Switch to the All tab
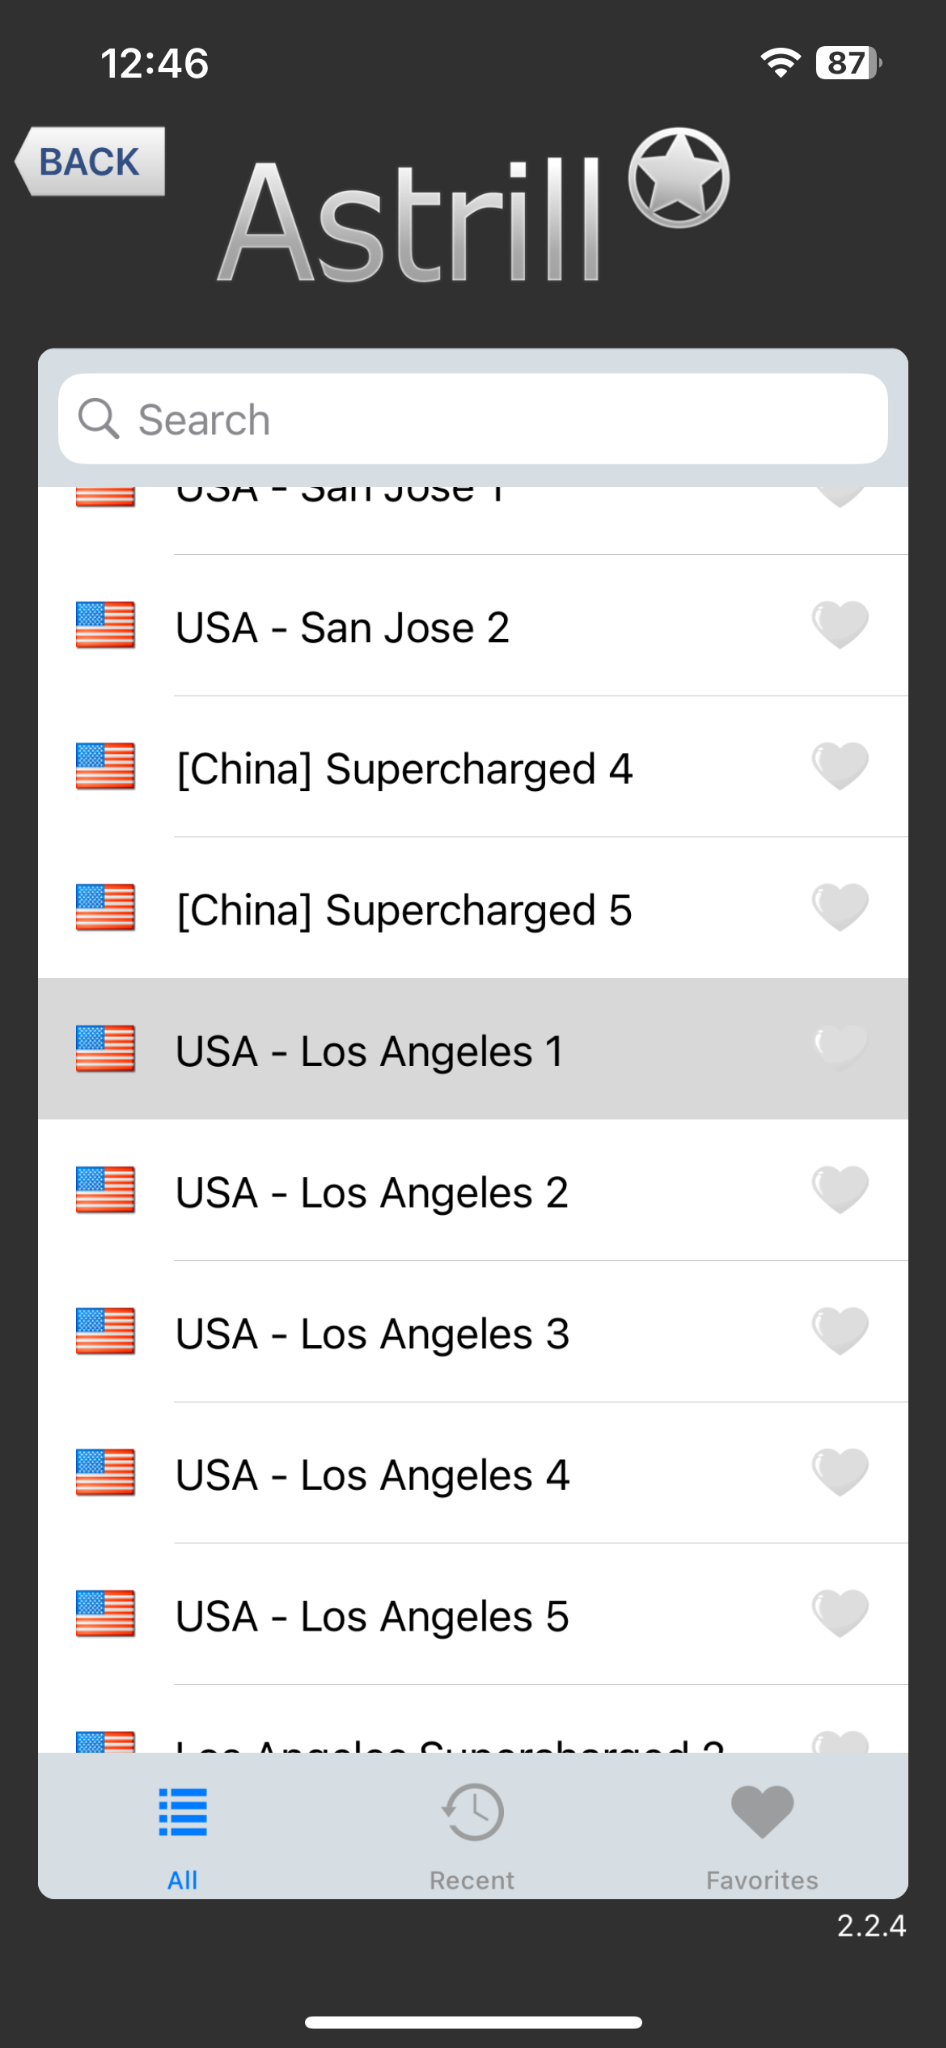The width and height of the screenshot is (946, 2048). (182, 1836)
